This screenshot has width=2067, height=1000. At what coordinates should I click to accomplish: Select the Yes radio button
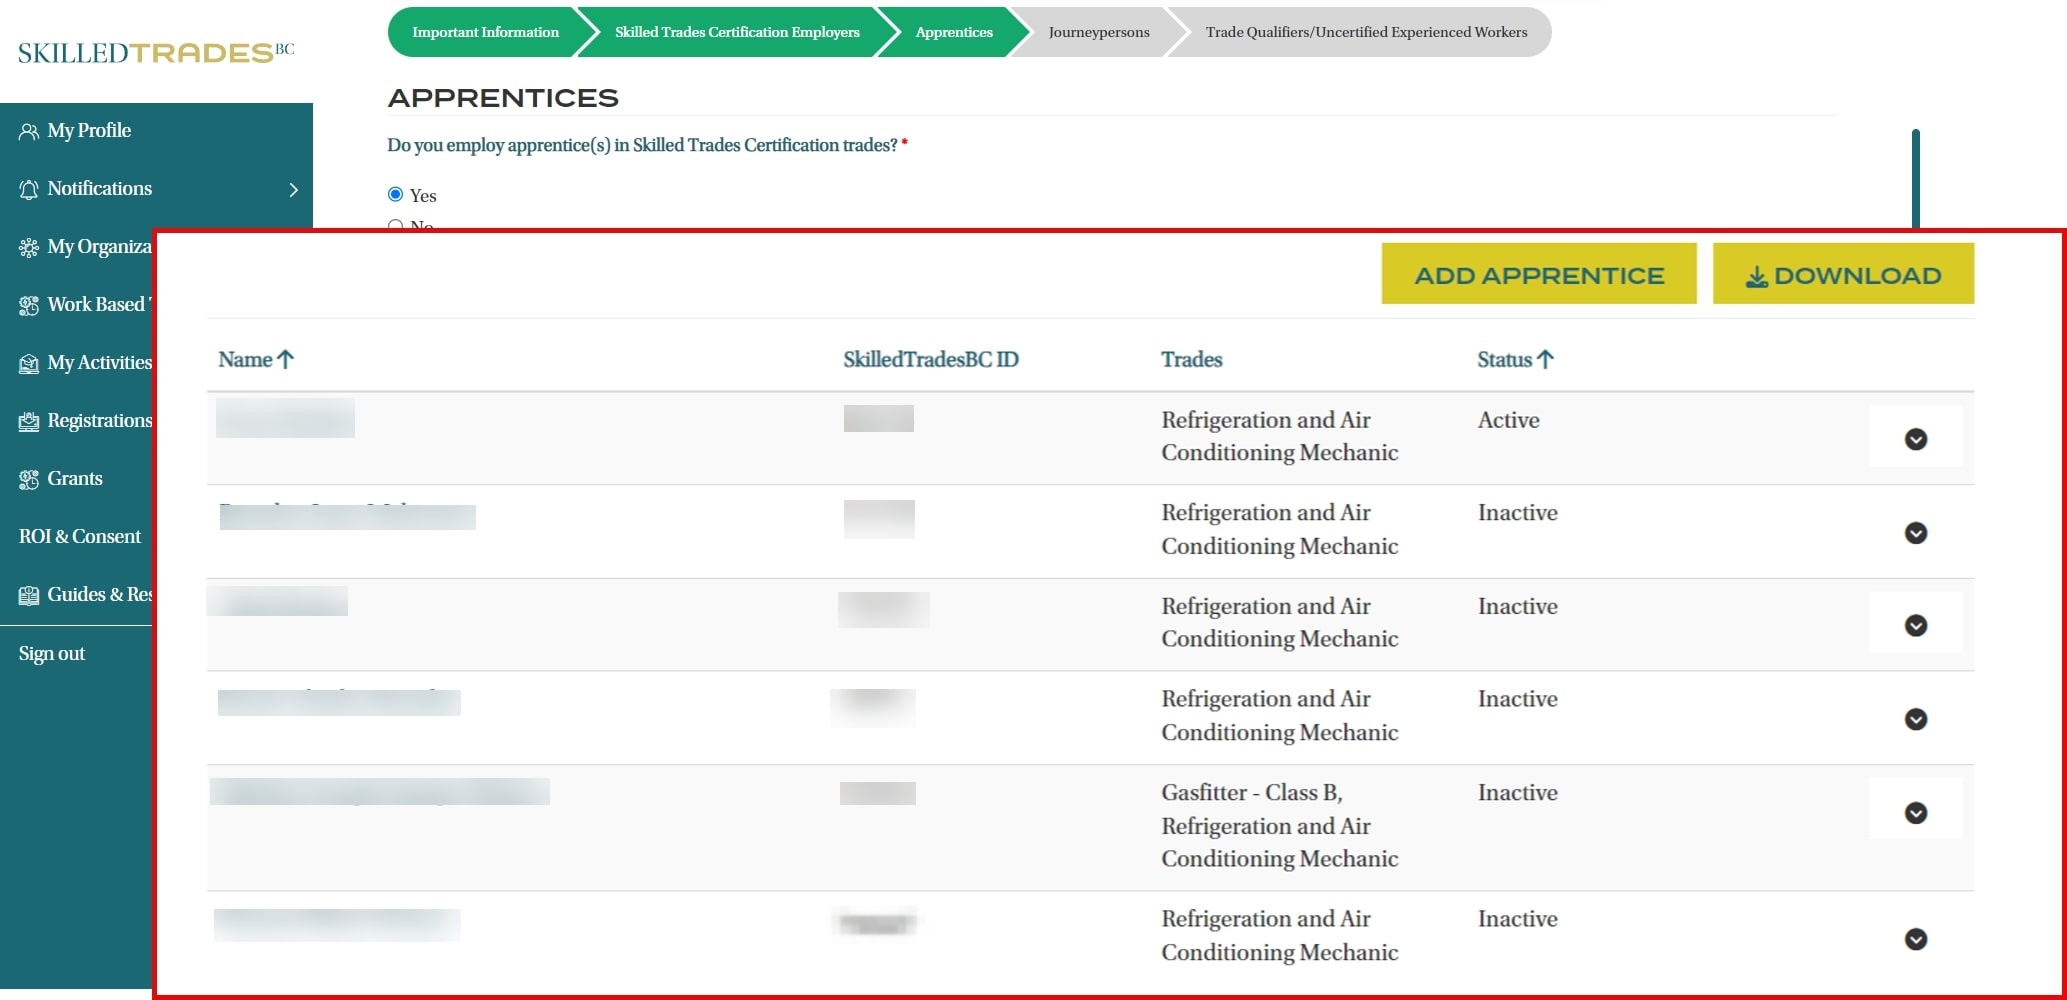[396, 194]
